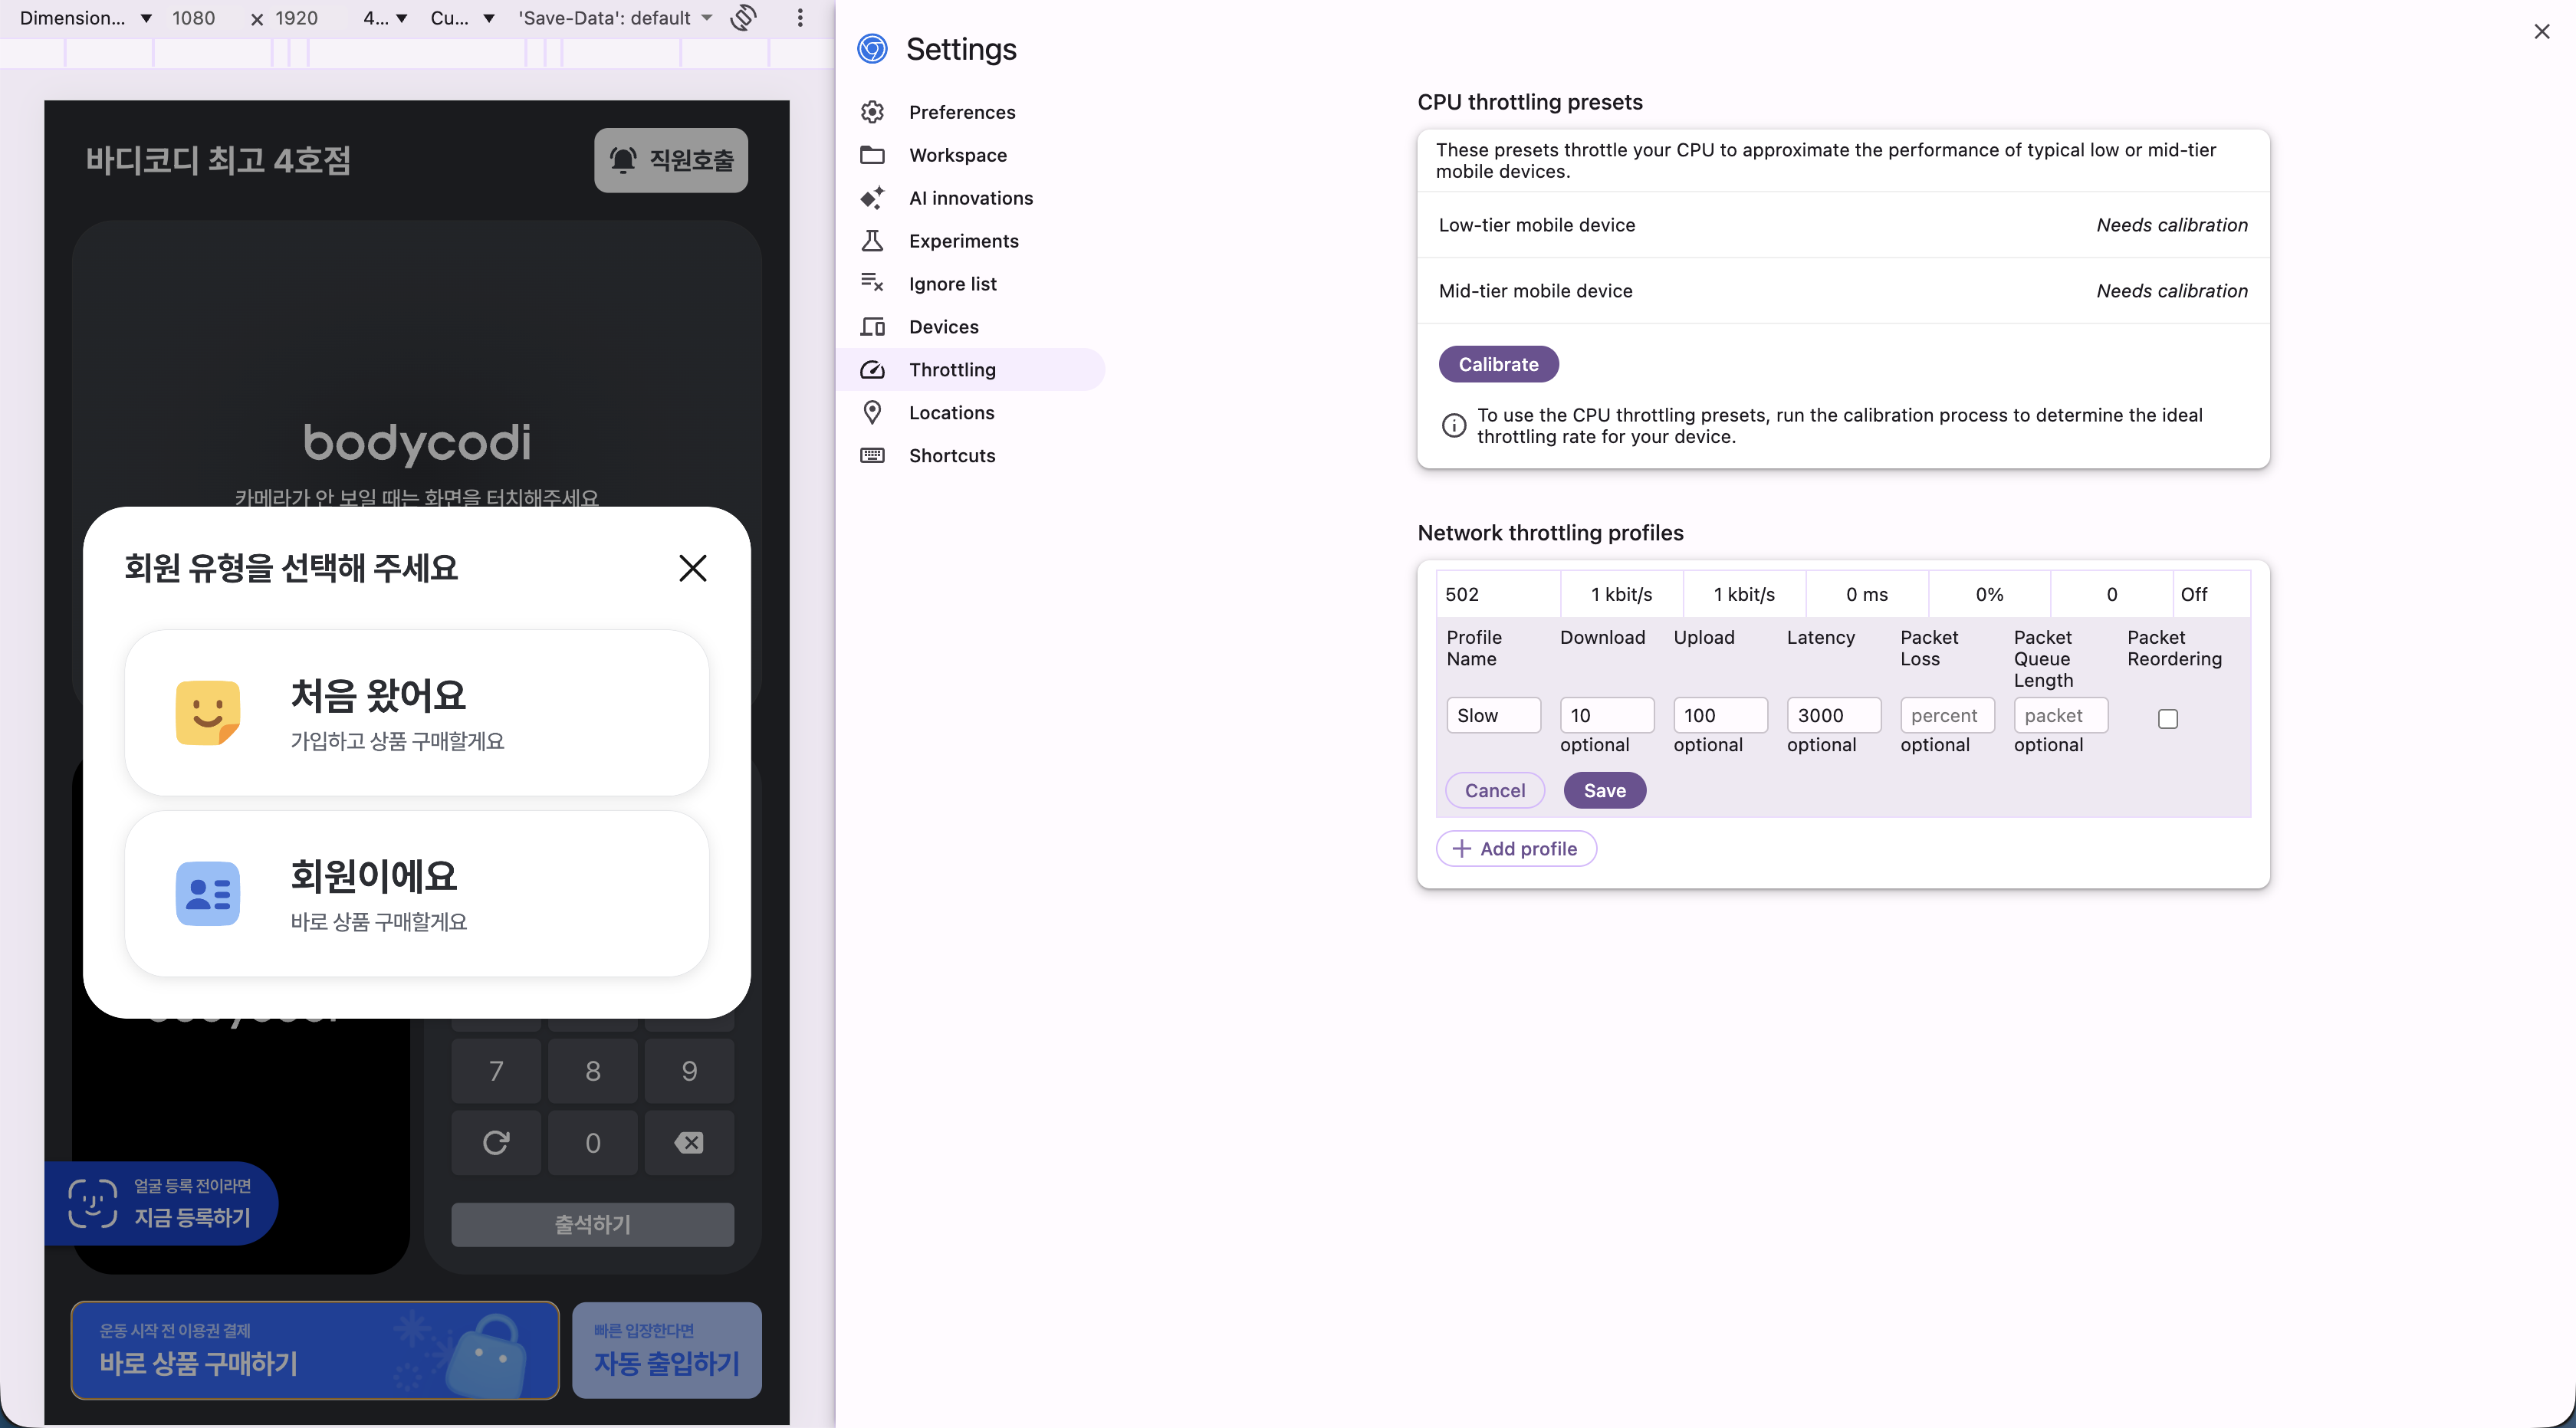Image resolution: width=2576 pixels, height=1428 pixels.
Task: Switch to the Experiments settings tab
Action: point(963,241)
